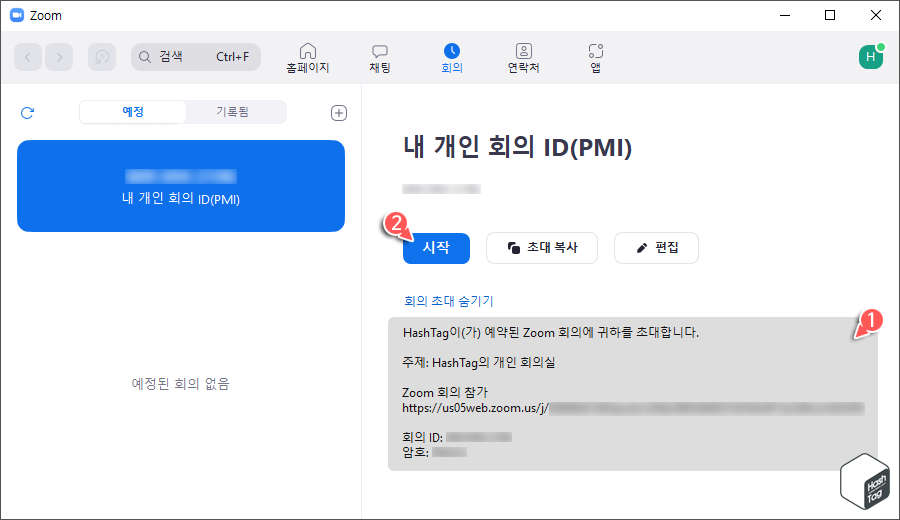
Task: Click the 회의 ID line in invitation
Action: (457, 437)
